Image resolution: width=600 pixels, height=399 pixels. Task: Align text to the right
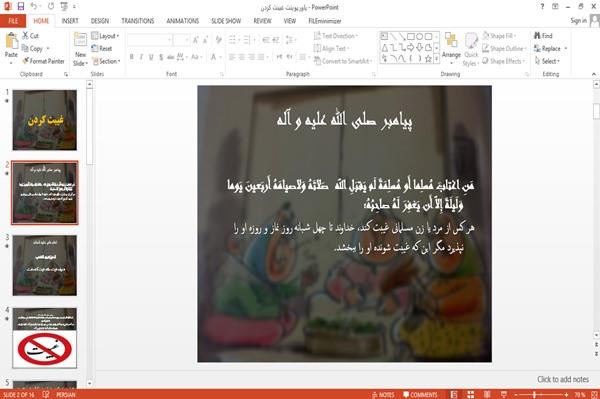(x=251, y=57)
